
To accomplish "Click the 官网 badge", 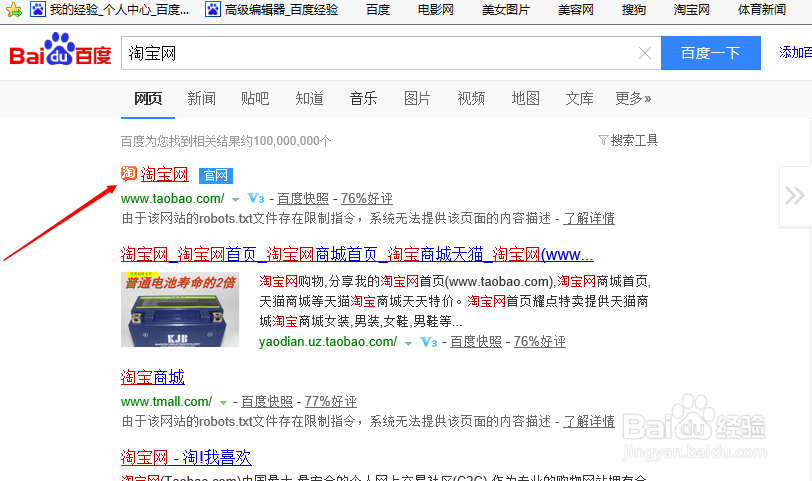I will [x=216, y=176].
